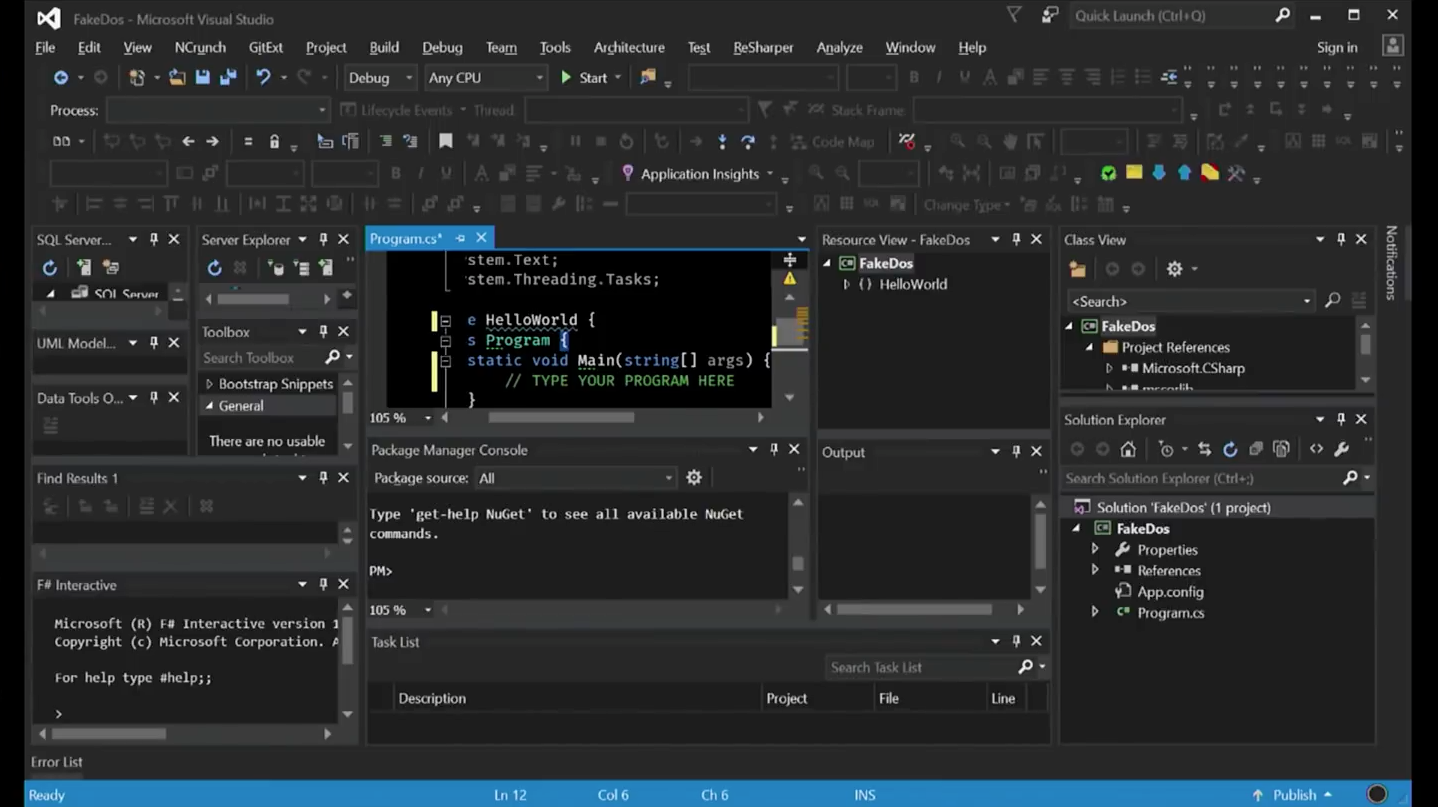Click the feedback icon beside Quick Launch
The image size is (1438, 807).
(x=1049, y=15)
